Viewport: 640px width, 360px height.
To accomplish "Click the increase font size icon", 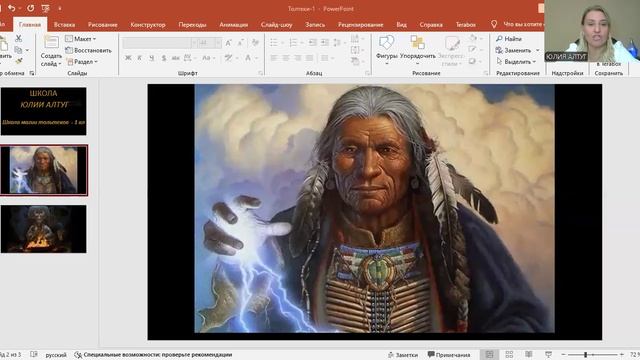I will point(229,43).
